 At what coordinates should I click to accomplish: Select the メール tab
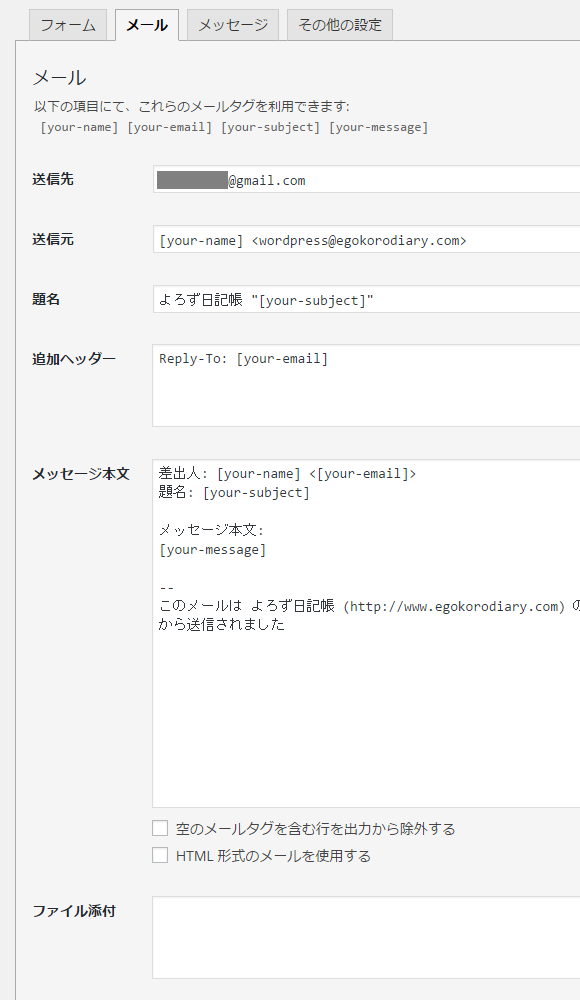147,25
